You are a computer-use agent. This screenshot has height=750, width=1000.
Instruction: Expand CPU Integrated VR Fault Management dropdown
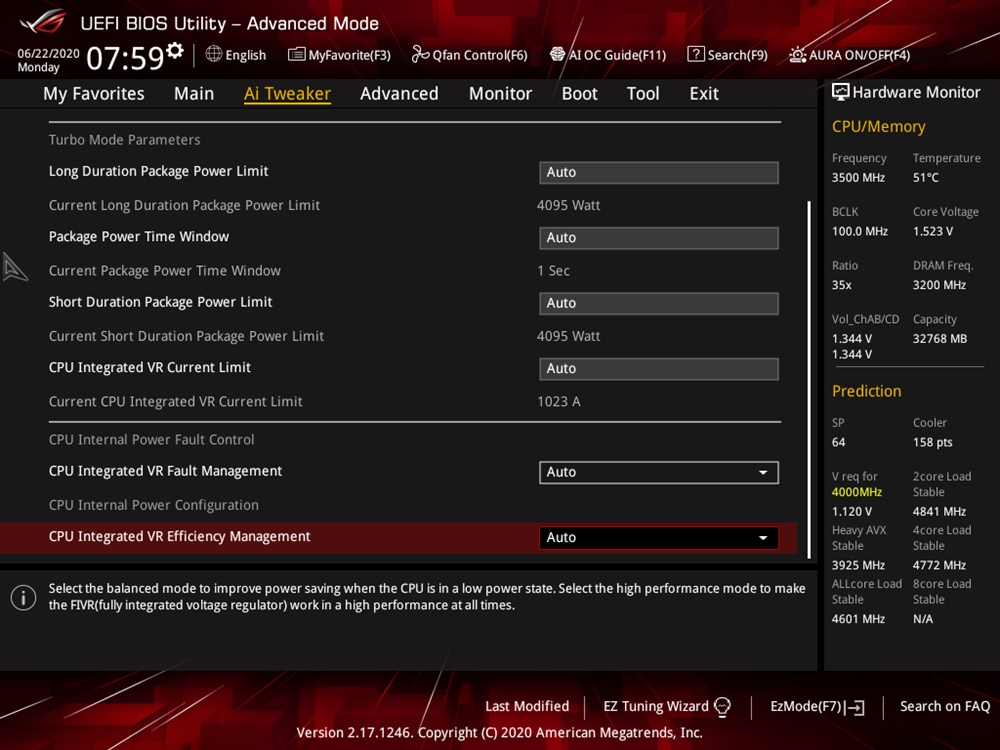(x=659, y=473)
